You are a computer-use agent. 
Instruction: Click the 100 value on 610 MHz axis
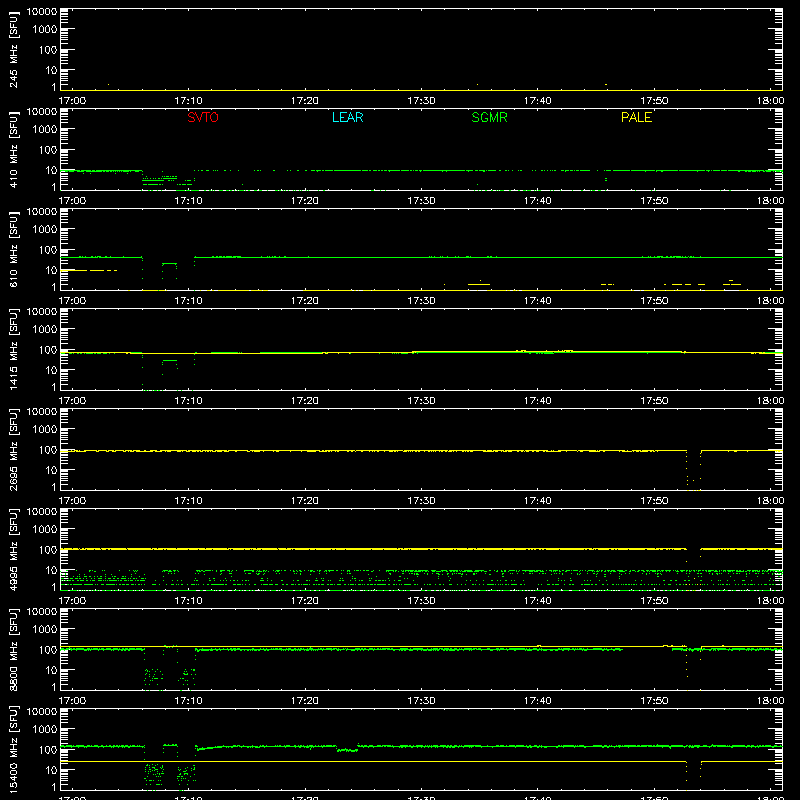pos(48,250)
